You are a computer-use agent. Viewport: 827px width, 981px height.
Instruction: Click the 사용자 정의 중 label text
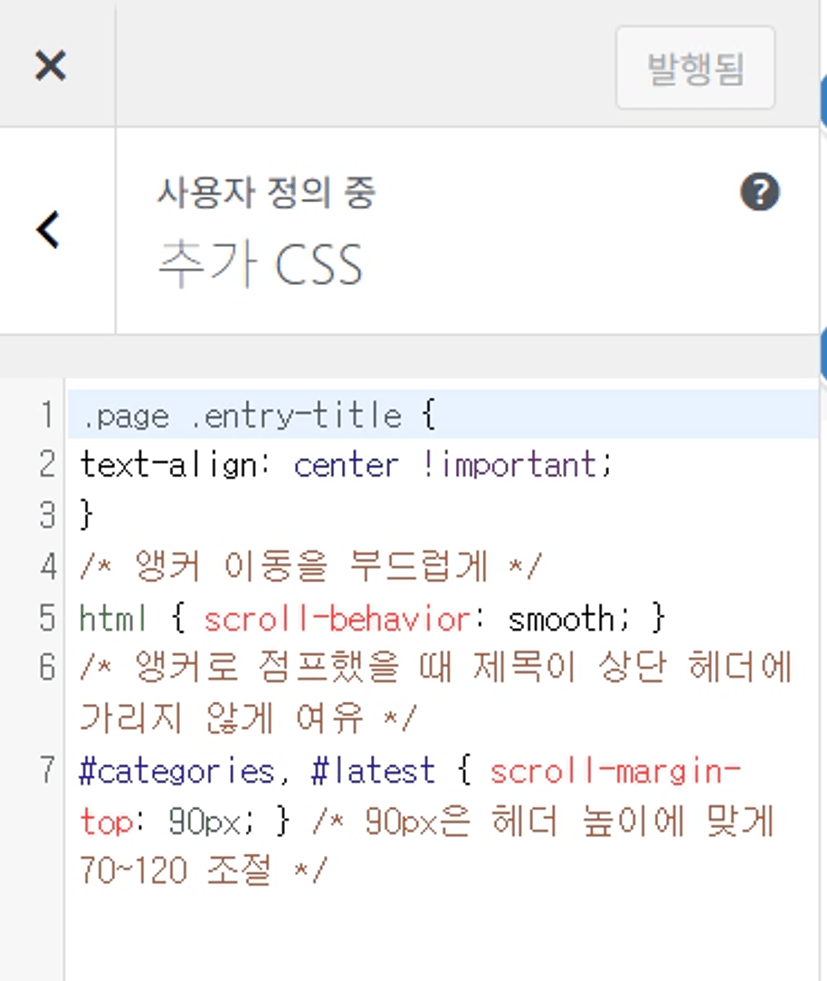coord(266,193)
